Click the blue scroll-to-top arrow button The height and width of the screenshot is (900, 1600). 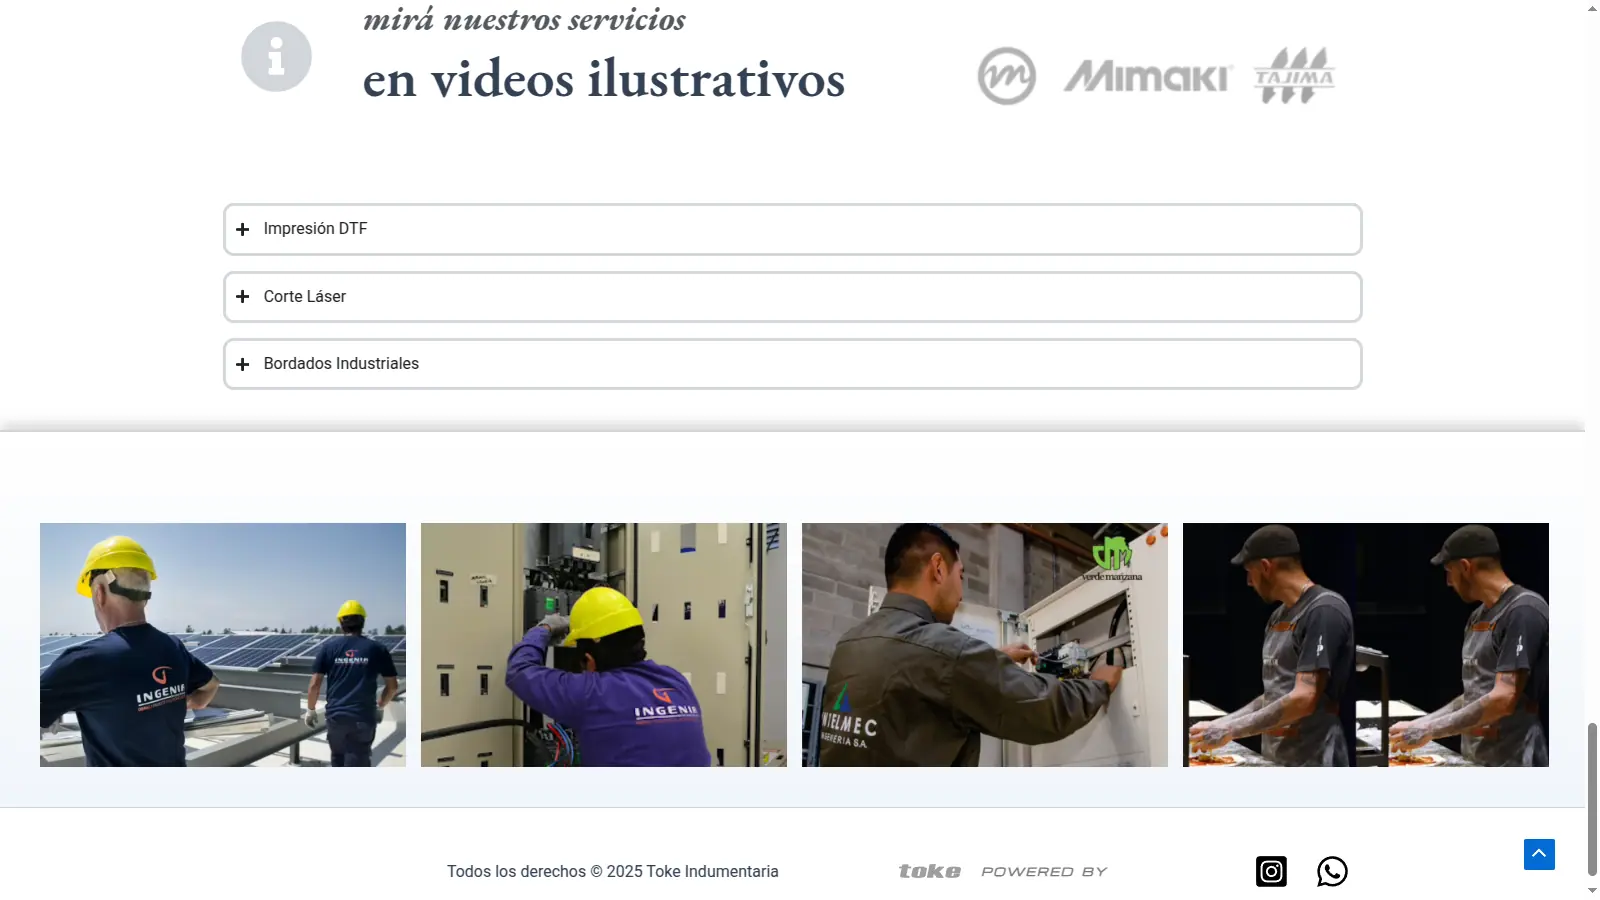coord(1539,854)
